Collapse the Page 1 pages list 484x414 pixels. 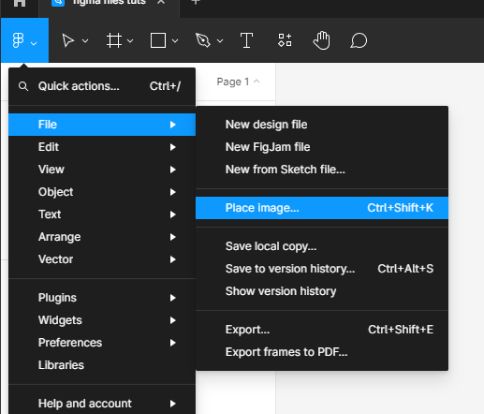[238, 82]
